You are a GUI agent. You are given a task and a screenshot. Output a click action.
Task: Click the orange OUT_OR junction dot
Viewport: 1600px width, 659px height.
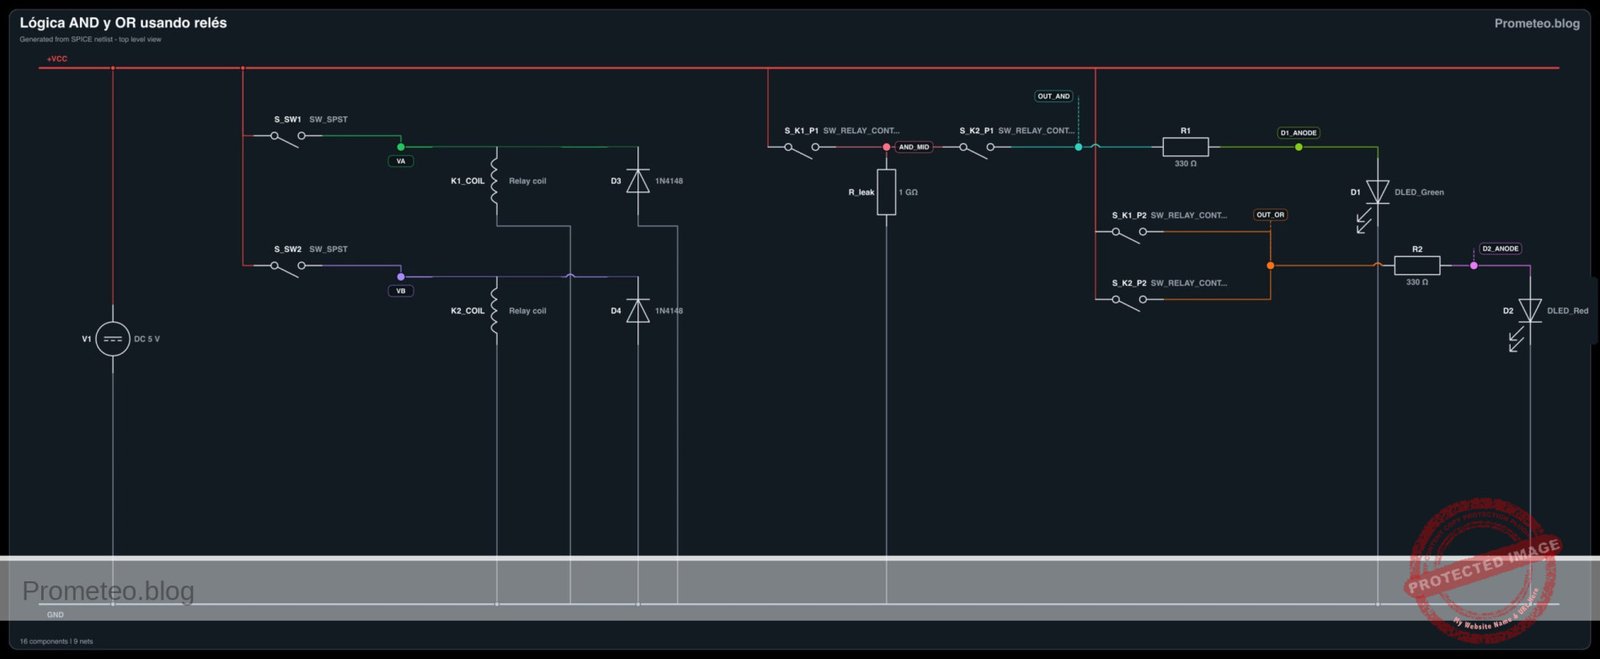point(1270,265)
